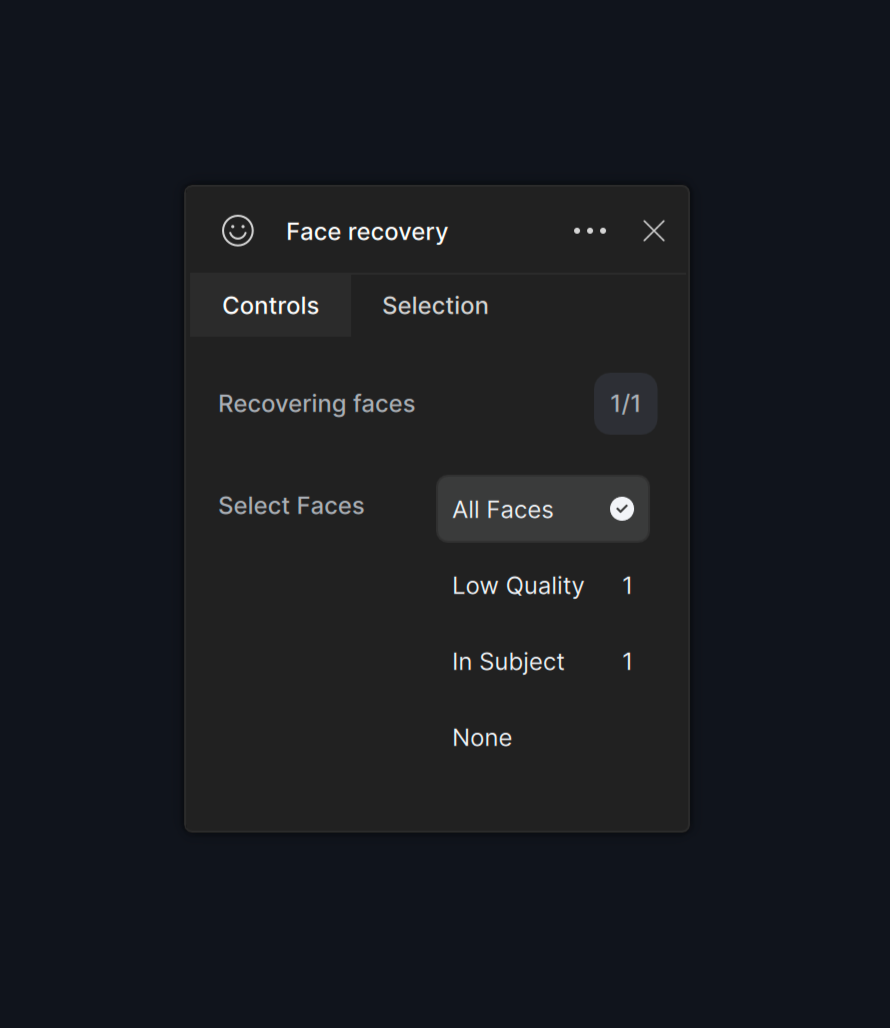Click the Face recovery panel title
The width and height of the screenshot is (890, 1028).
367,231
